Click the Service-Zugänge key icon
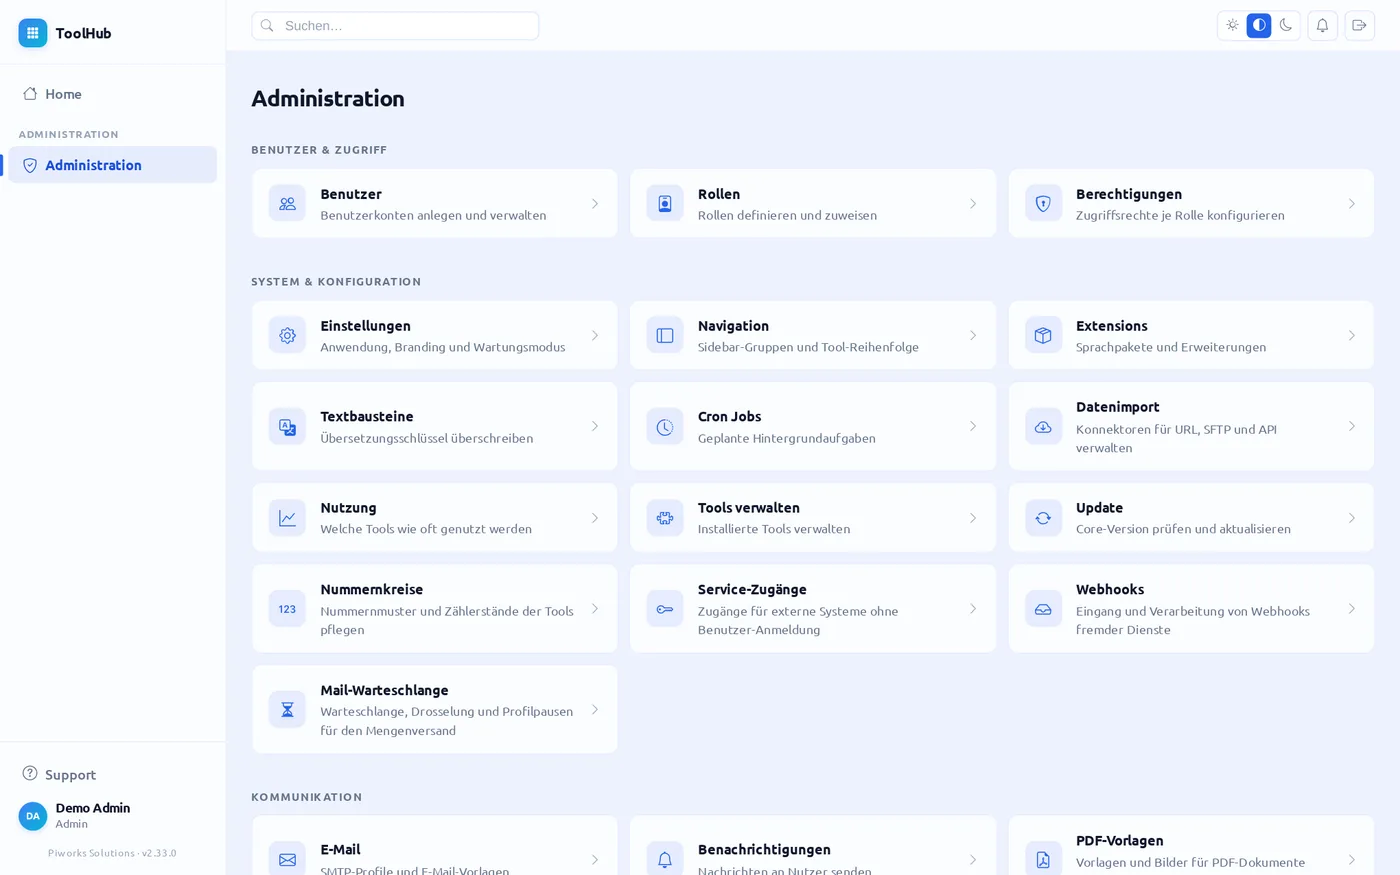The height and width of the screenshot is (875, 1400). 665,609
